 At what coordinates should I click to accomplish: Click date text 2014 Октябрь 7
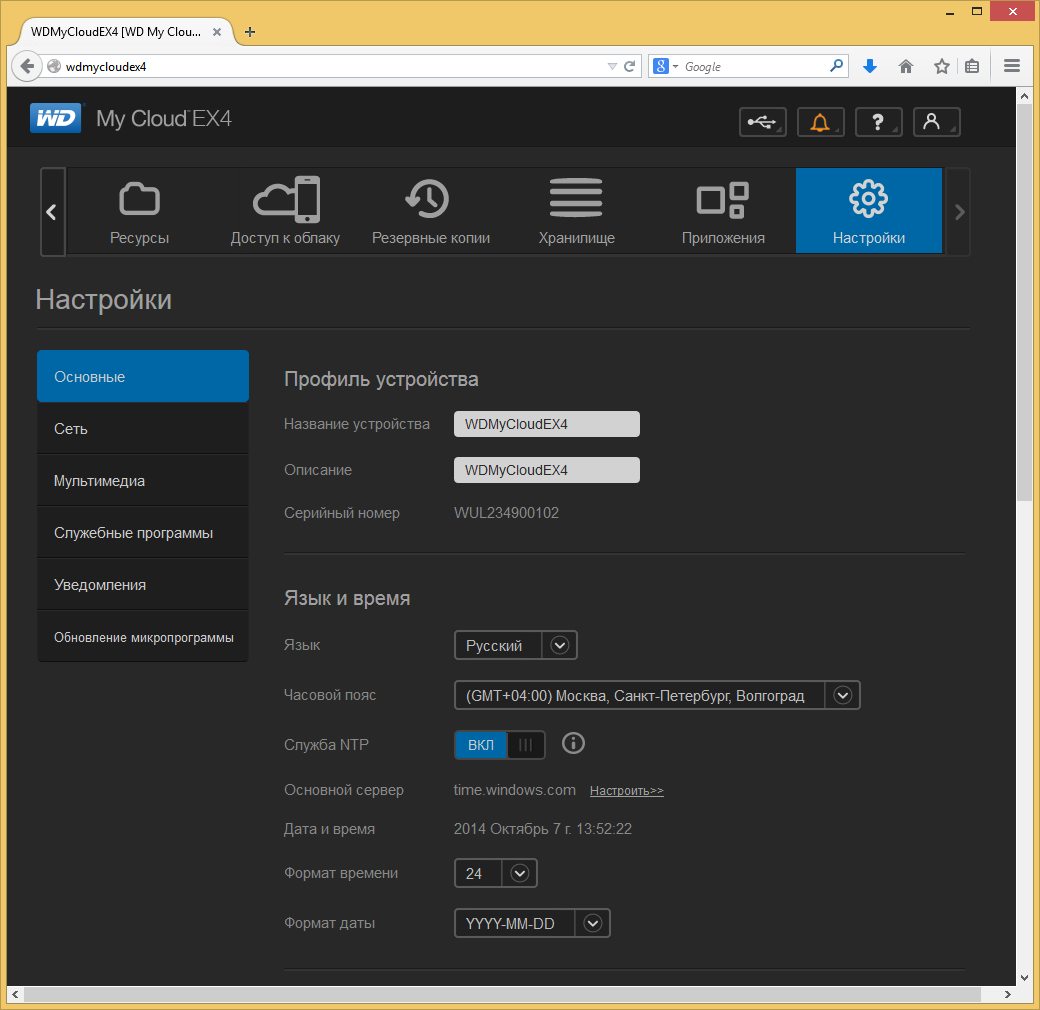pyautogui.click(x=543, y=829)
